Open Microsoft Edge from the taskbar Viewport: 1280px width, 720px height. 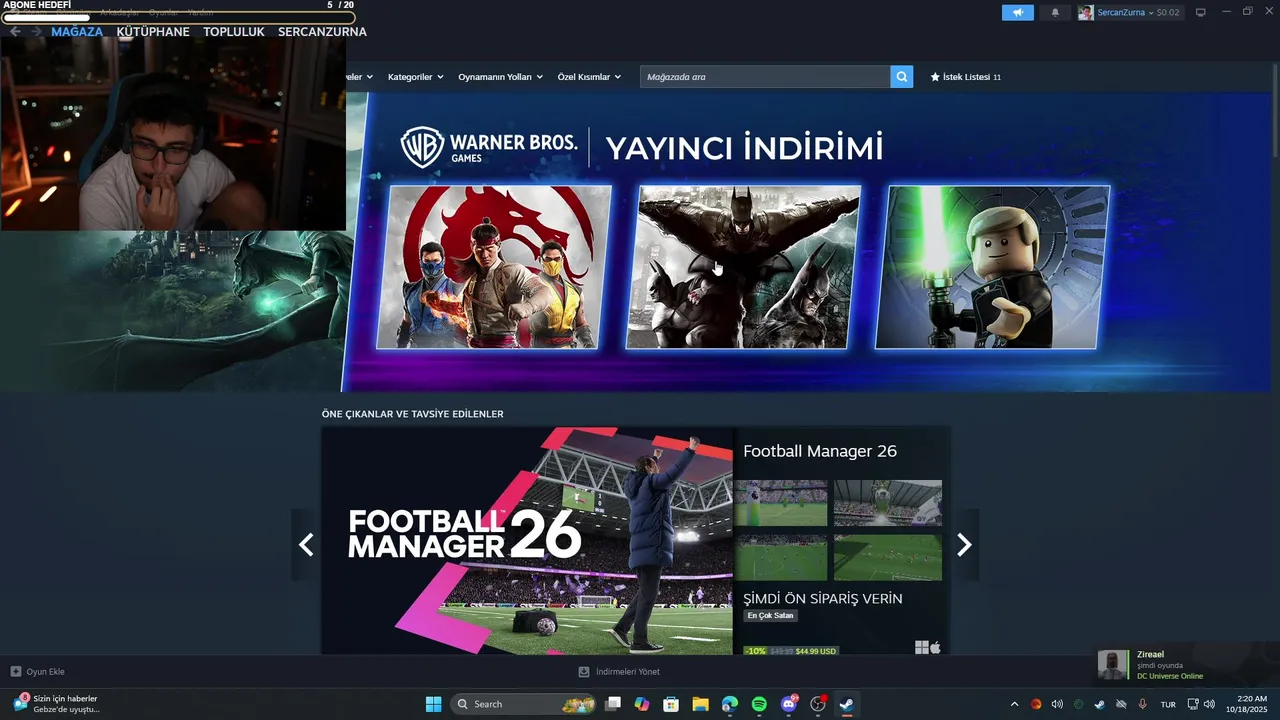[730, 704]
